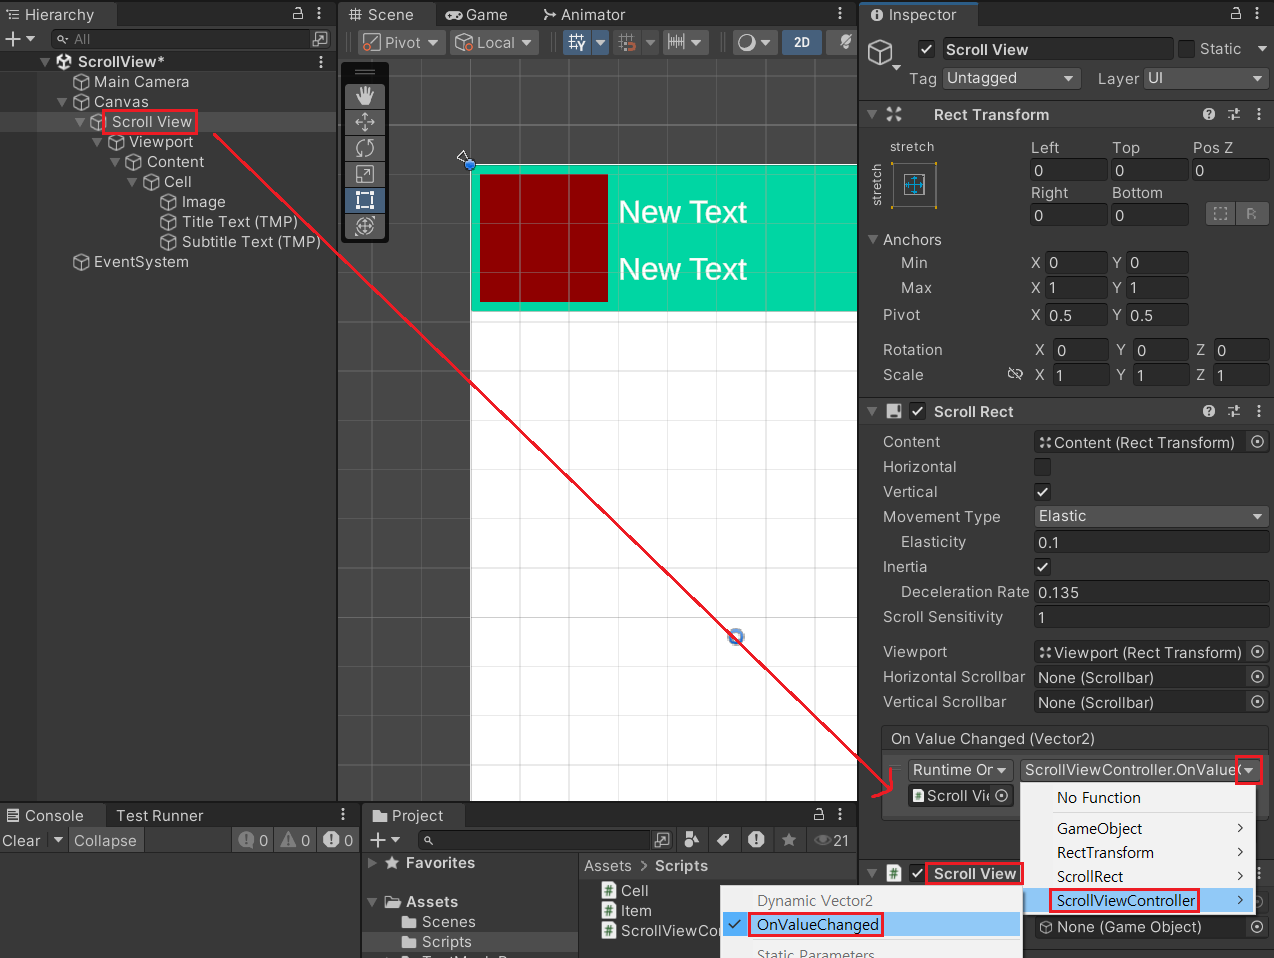Disable Vertical scrolling checkbox
Image resolution: width=1274 pixels, height=958 pixels.
point(1042,492)
